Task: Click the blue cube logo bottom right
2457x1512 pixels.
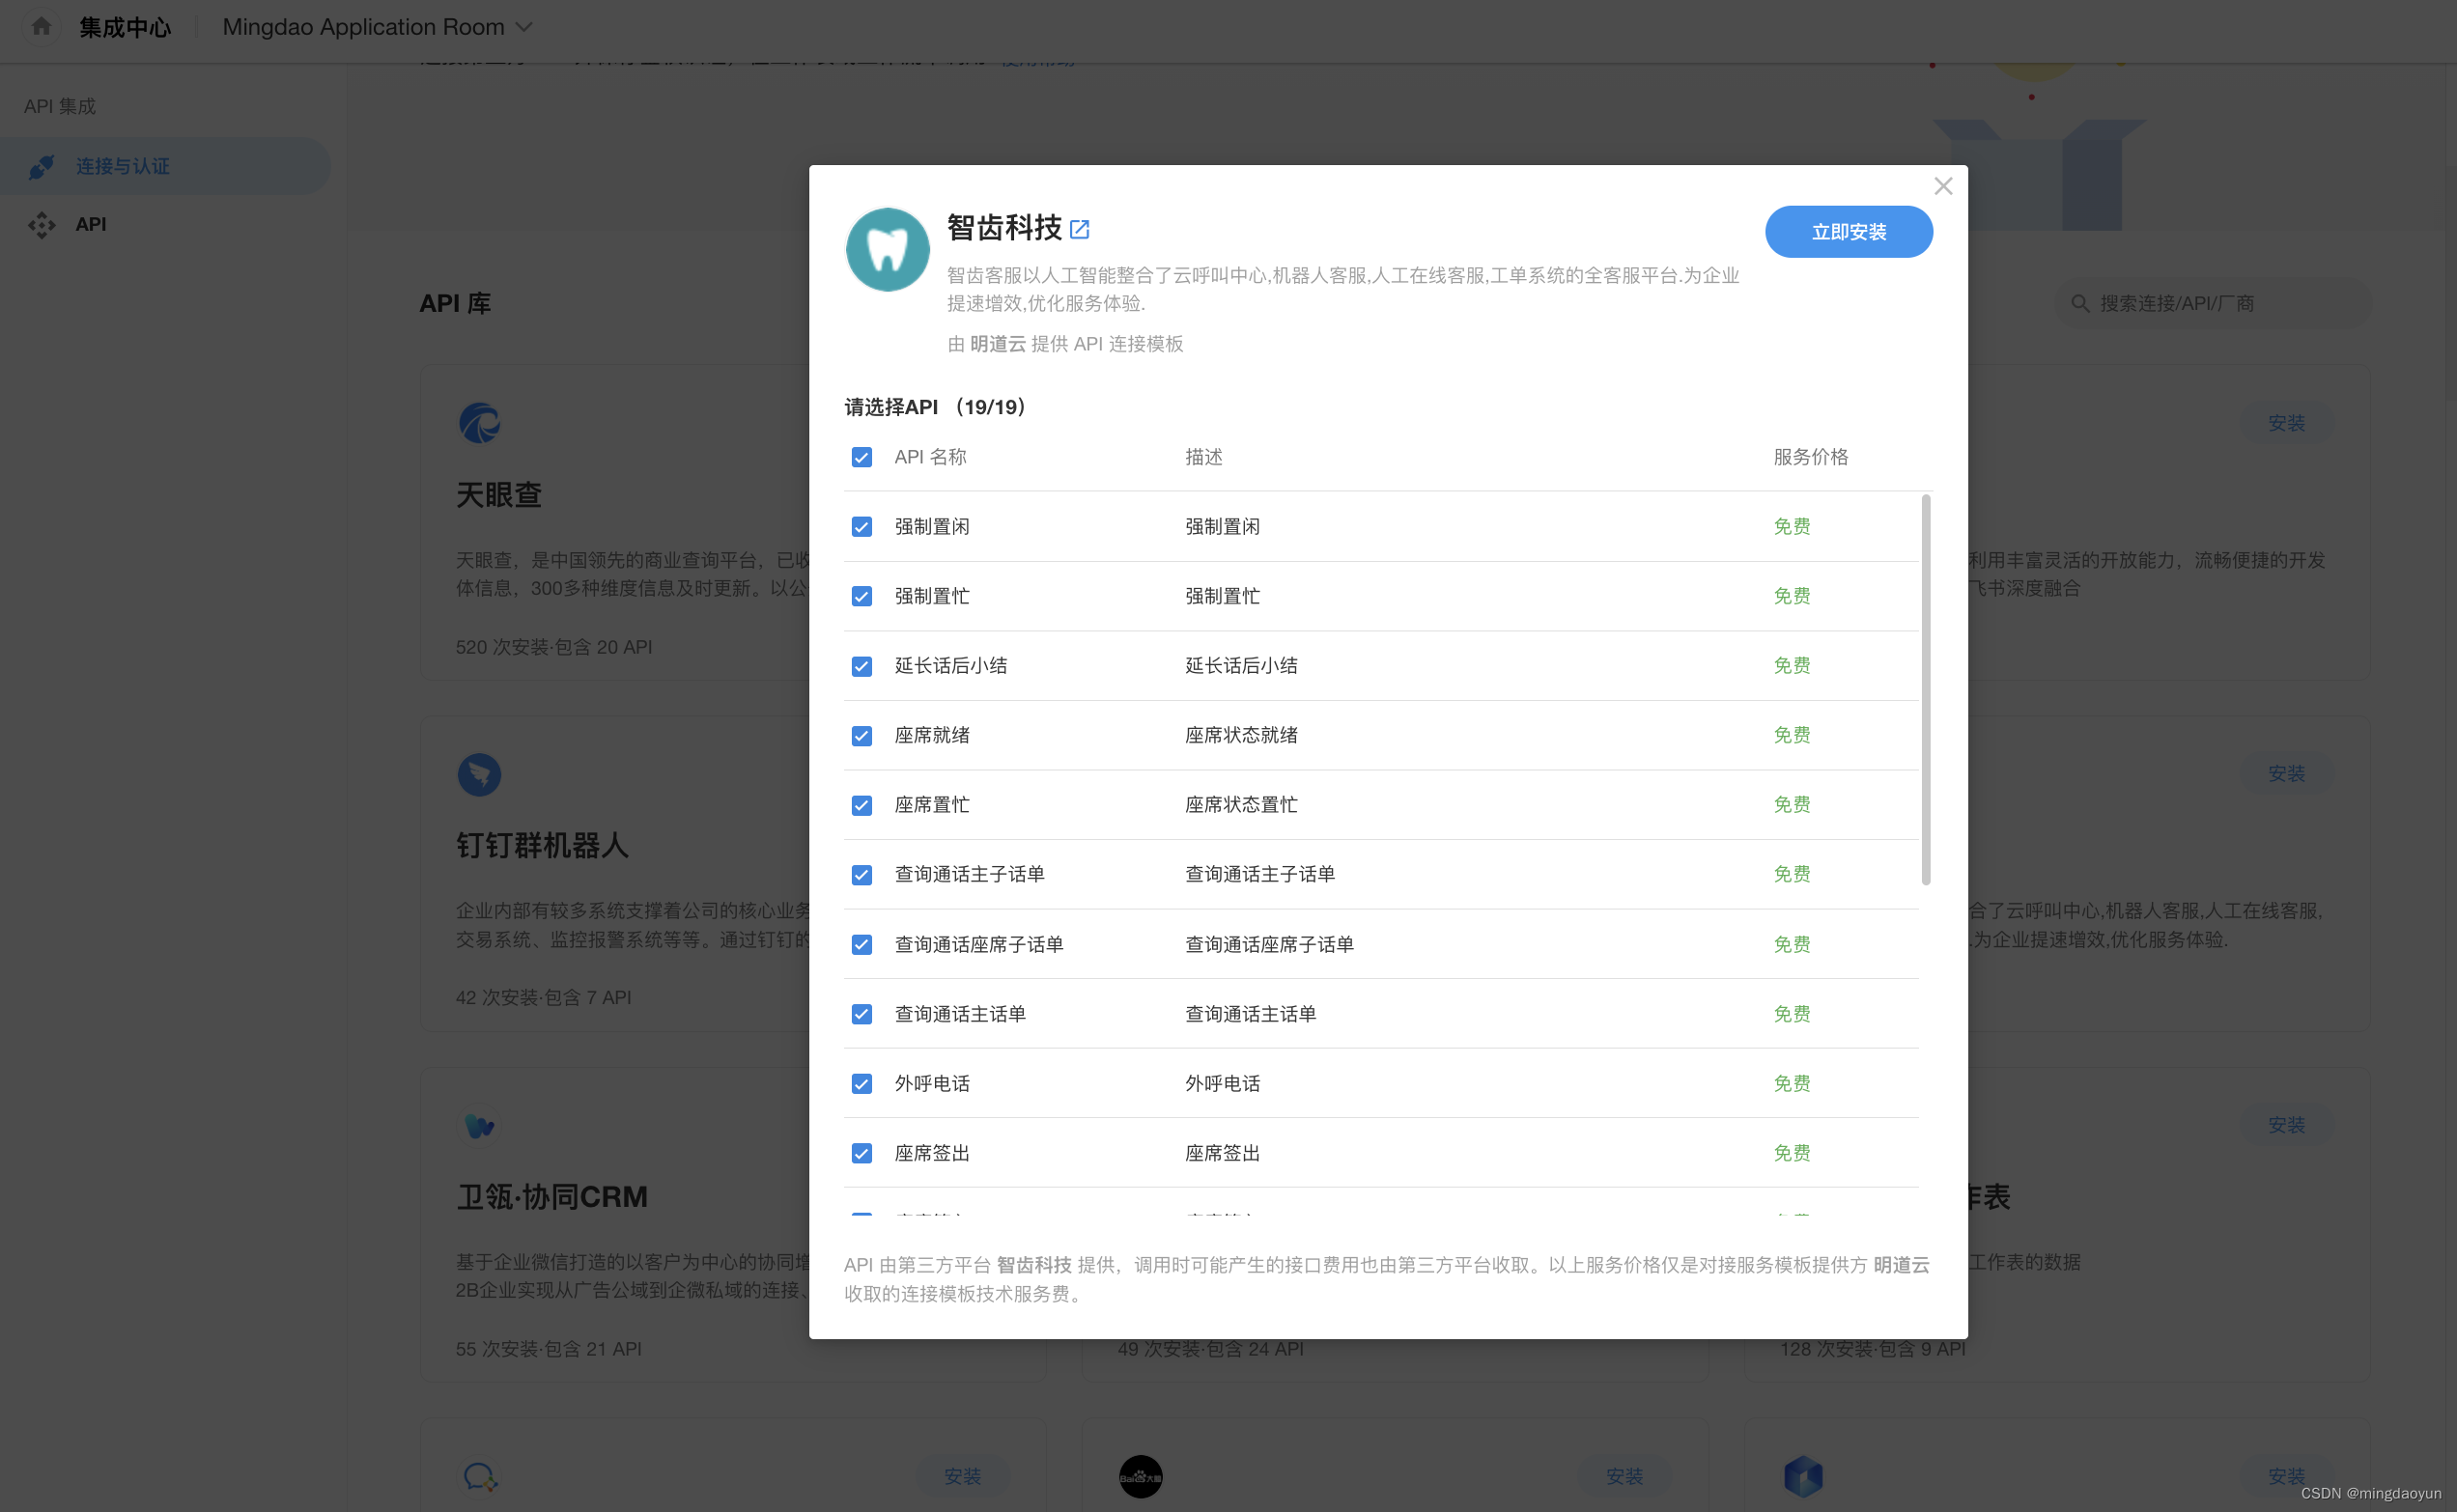Action: click(x=1805, y=1477)
